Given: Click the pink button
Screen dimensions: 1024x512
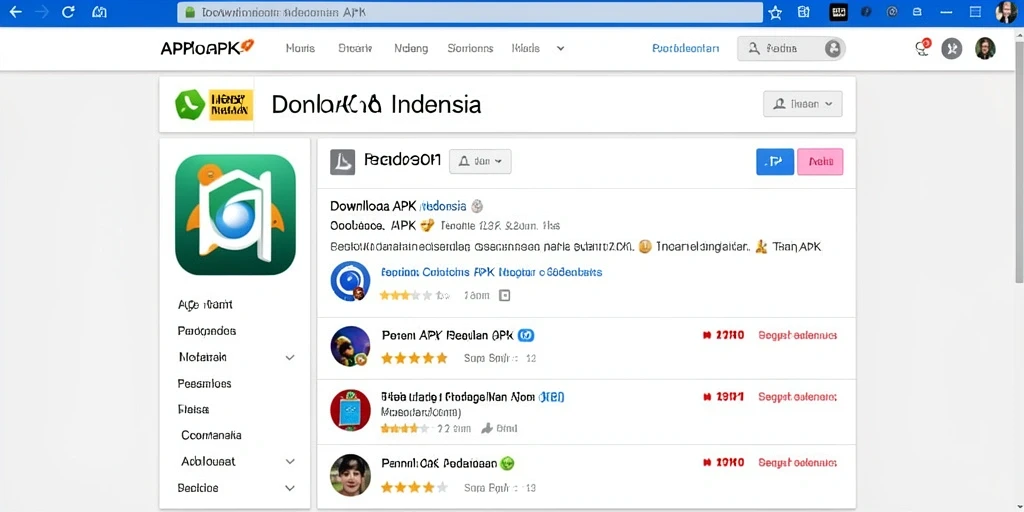Looking at the screenshot, I should pyautogui.click(x=820, y=162).
